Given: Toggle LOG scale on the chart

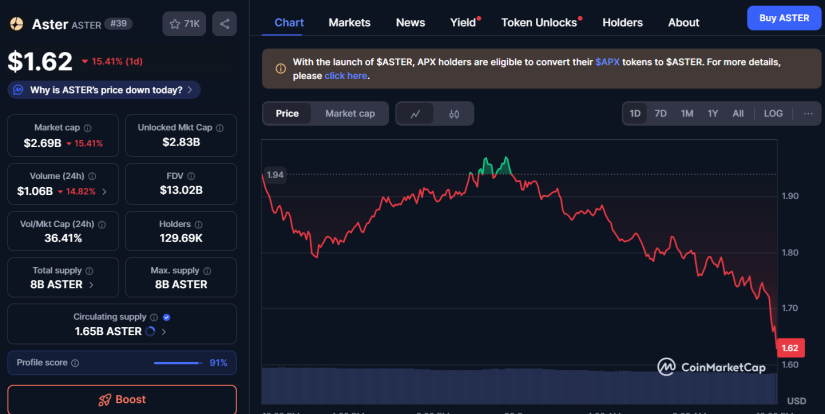Looking at the screenshot, I should [773, 114].
